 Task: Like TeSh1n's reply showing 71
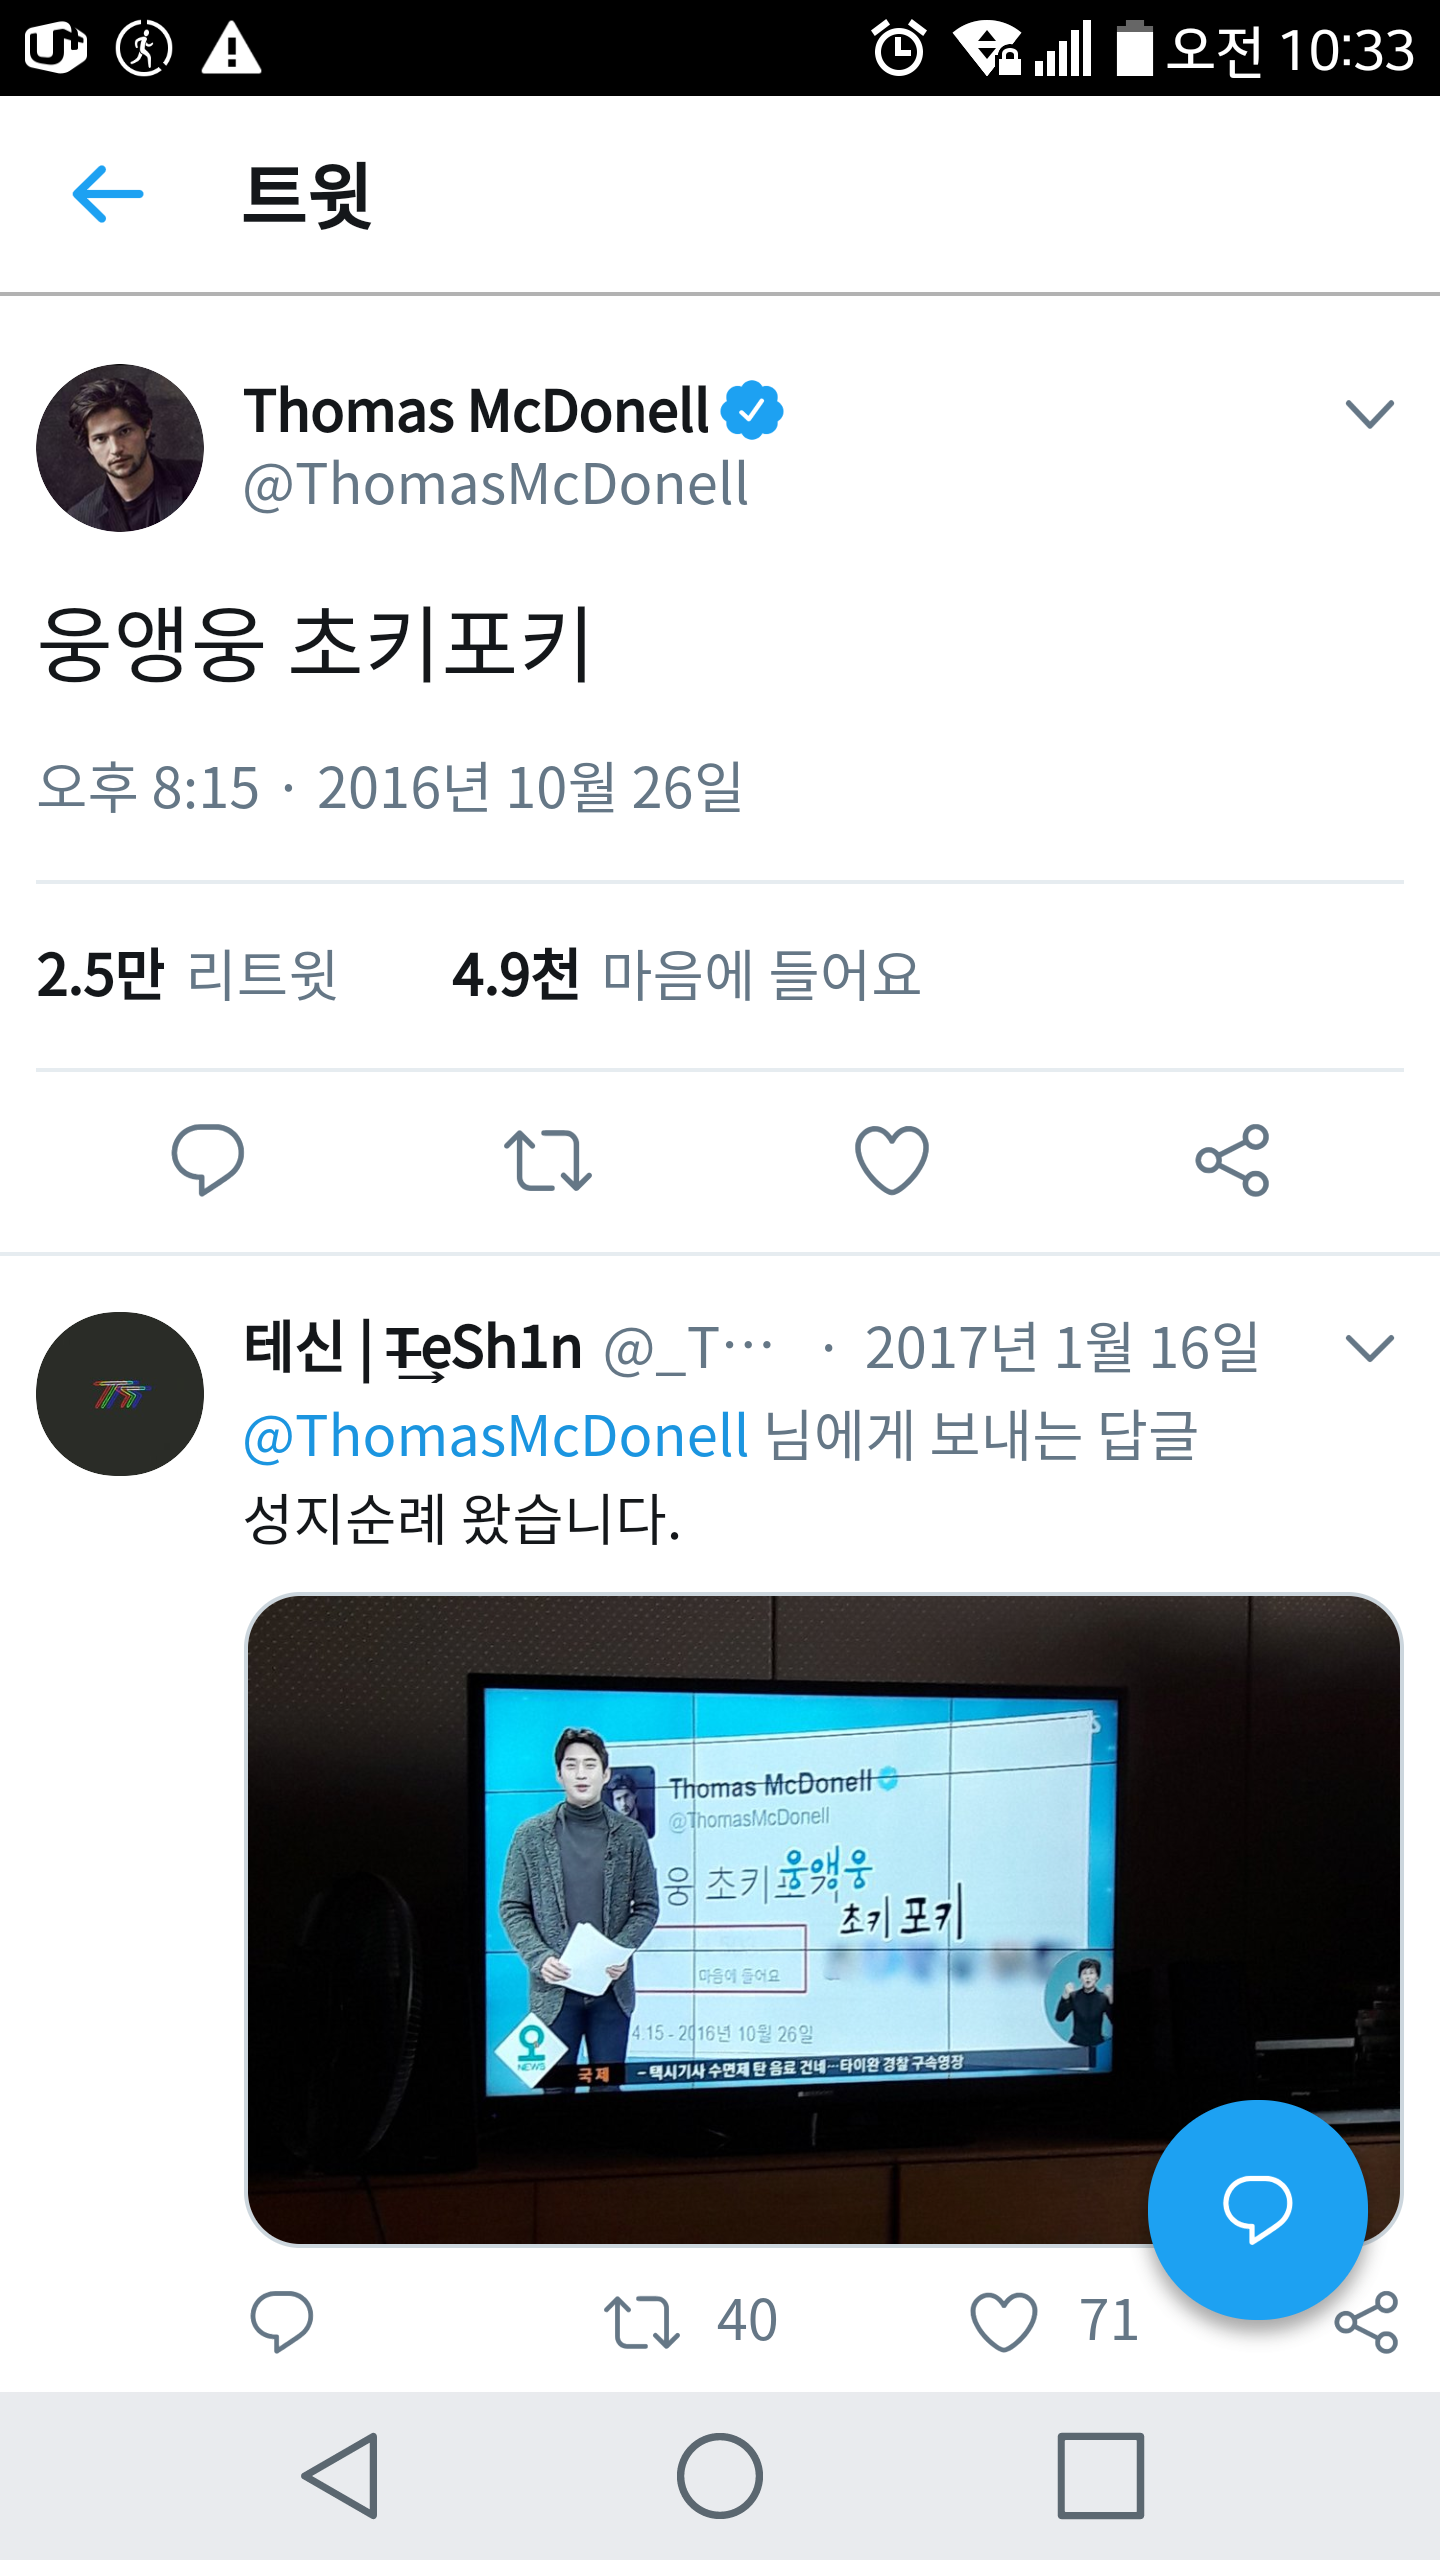coord(1054,2321)
